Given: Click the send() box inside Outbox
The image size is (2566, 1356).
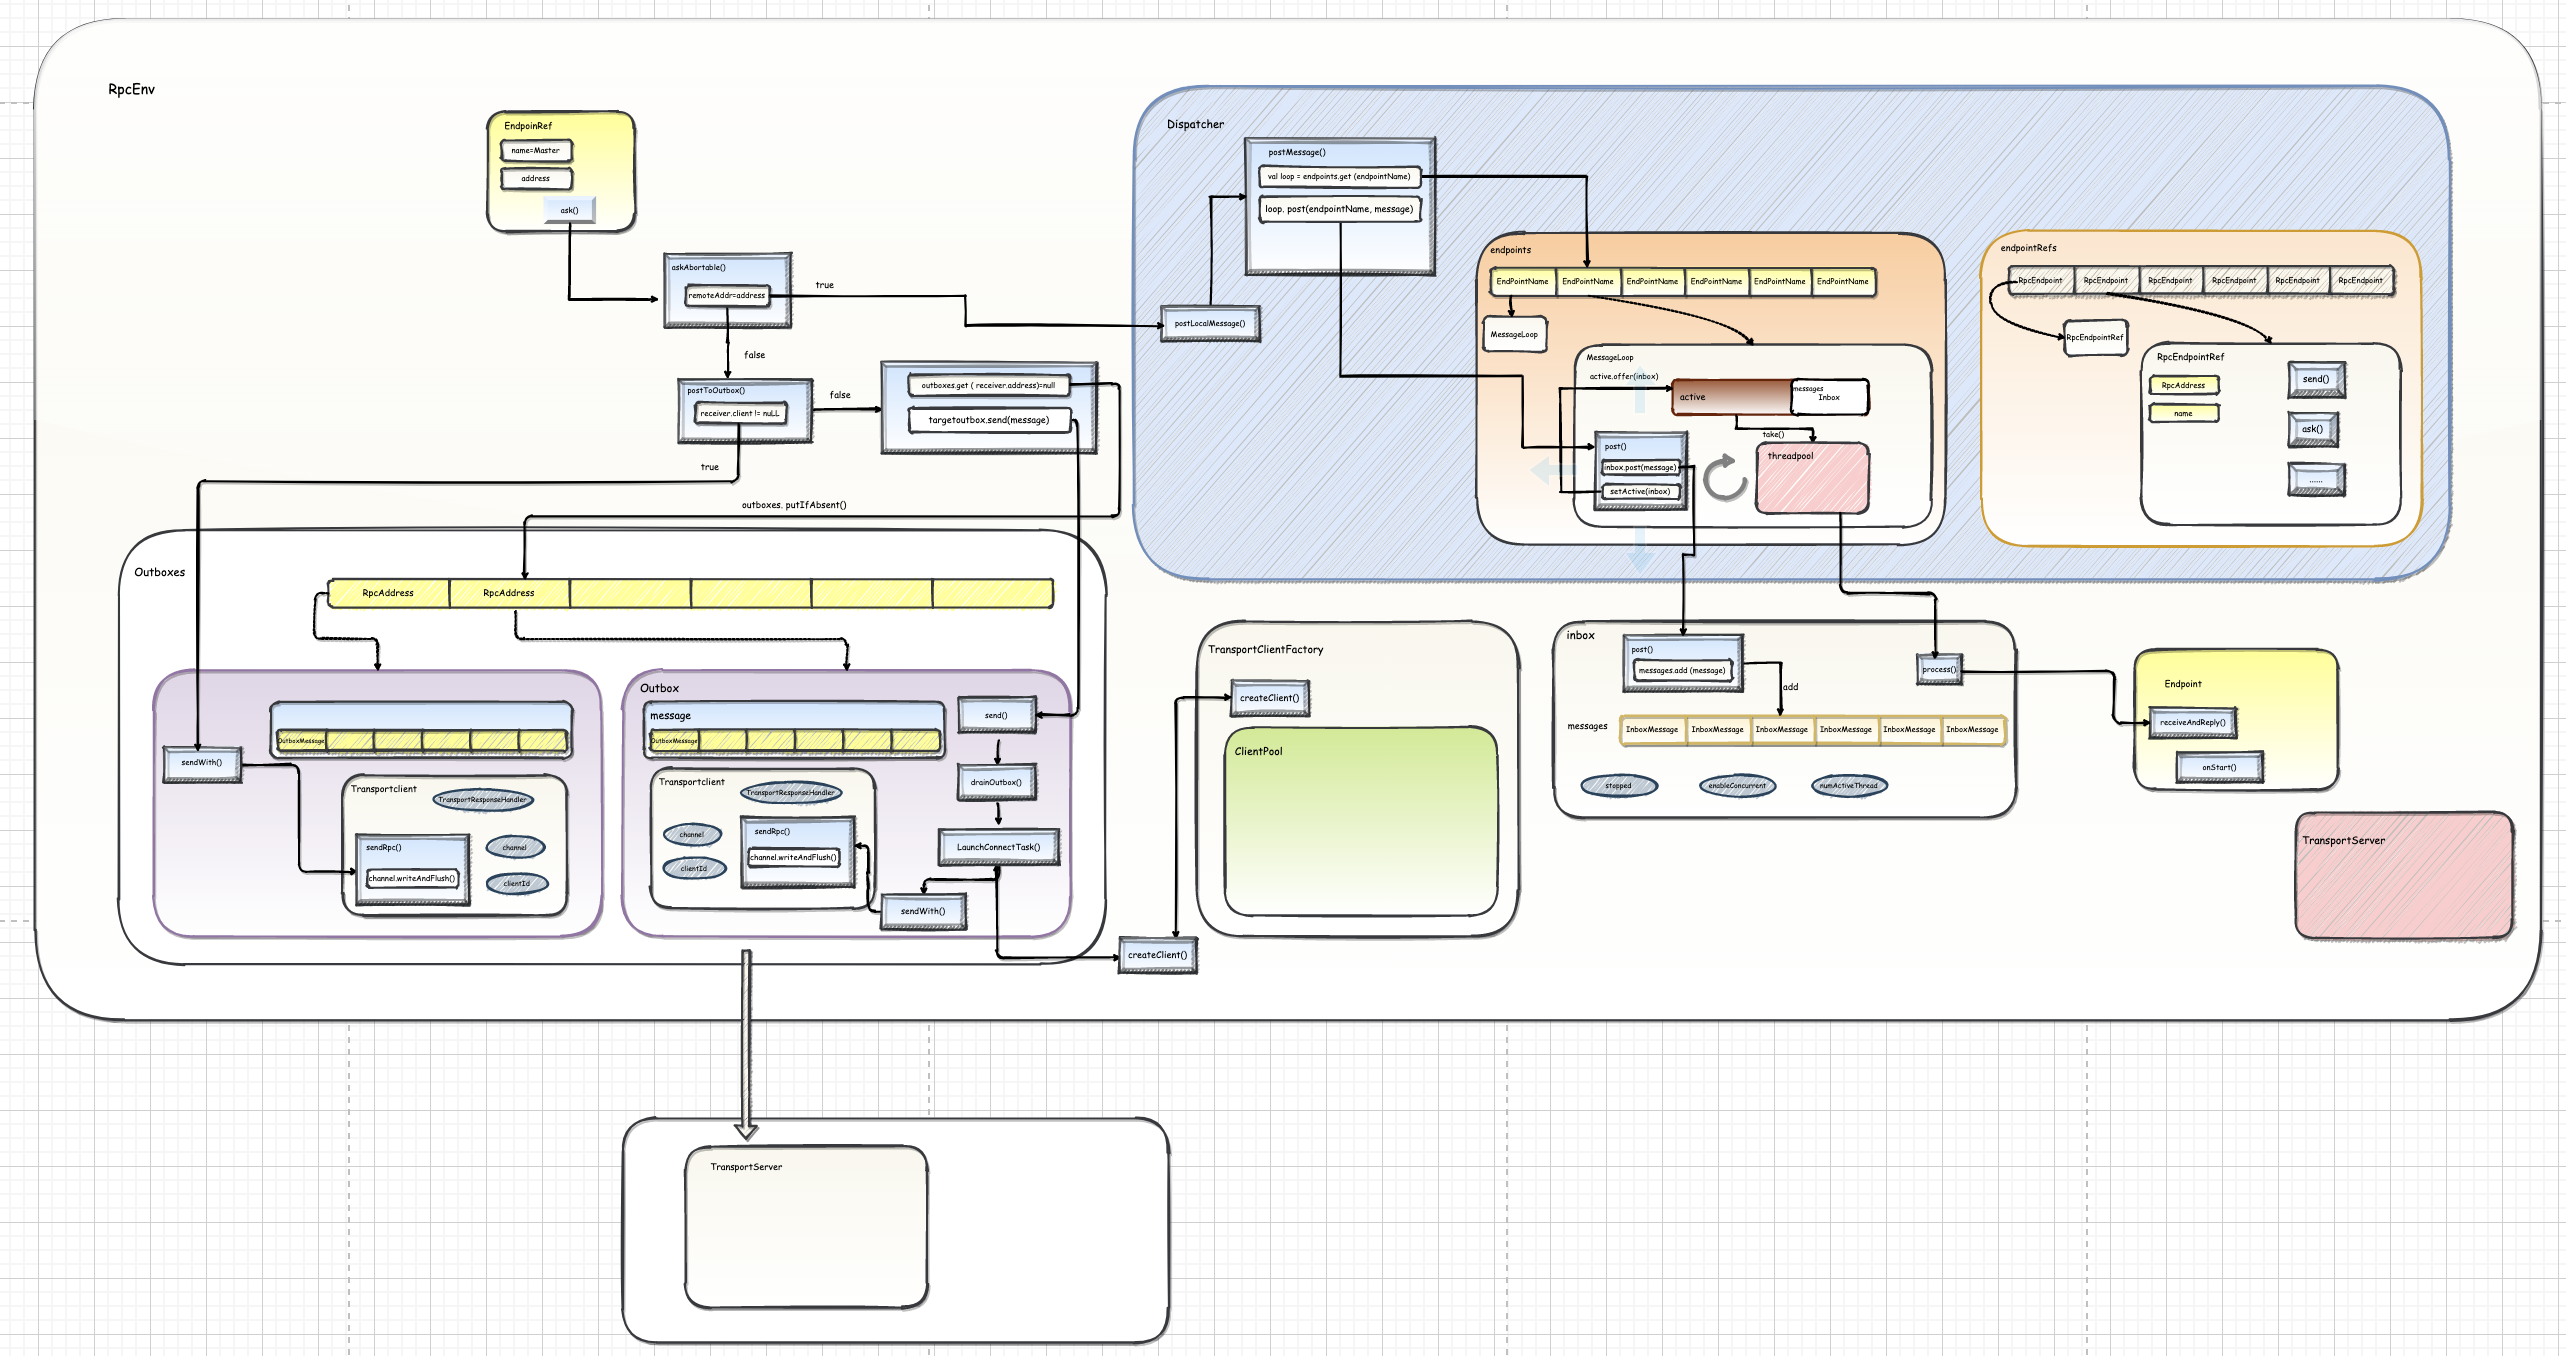Looking at the screenshot, I should click(x=996, y=716).
